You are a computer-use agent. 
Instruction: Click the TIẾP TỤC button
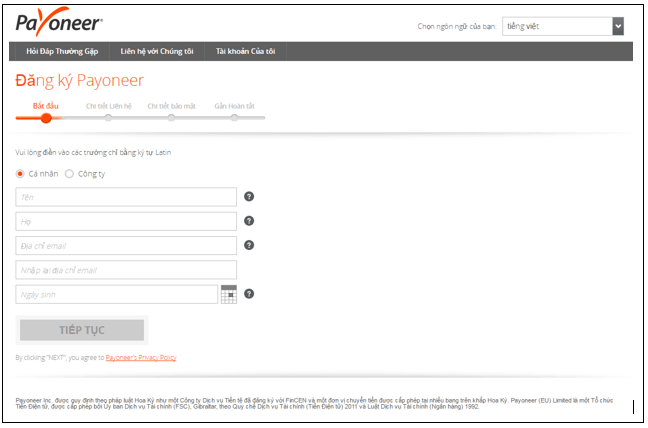[x=82, y=330]
